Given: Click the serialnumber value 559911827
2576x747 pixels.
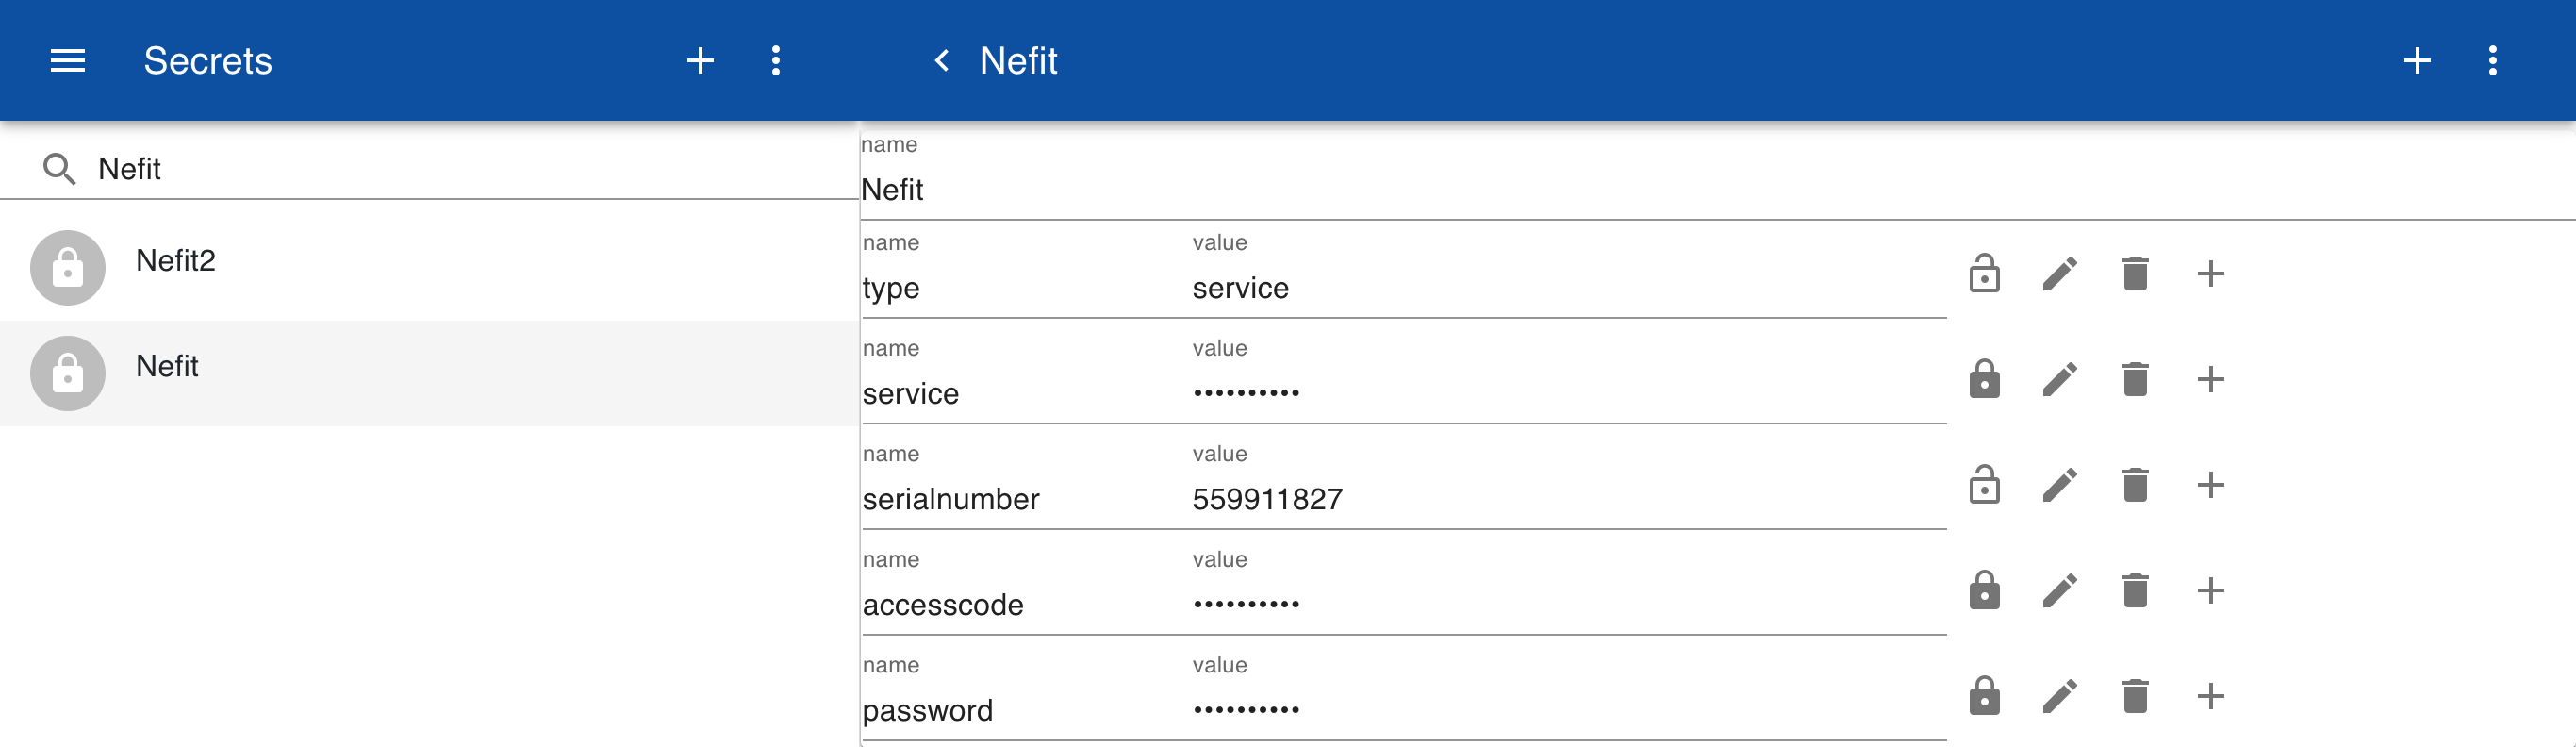Looking at the screenshot, I should point(1267,499).
